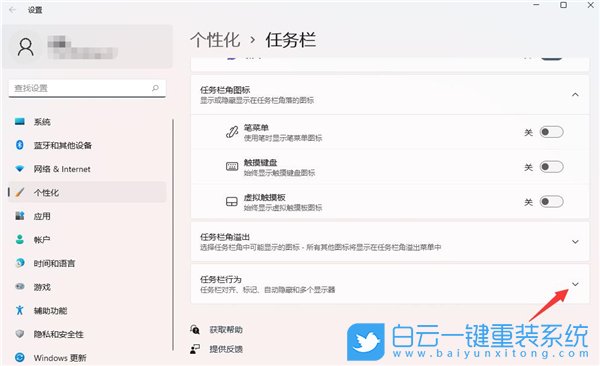Click the pen menu icon
Image resolution: width=600 pixels, height=366 pixels.
(x=232, y=132)
